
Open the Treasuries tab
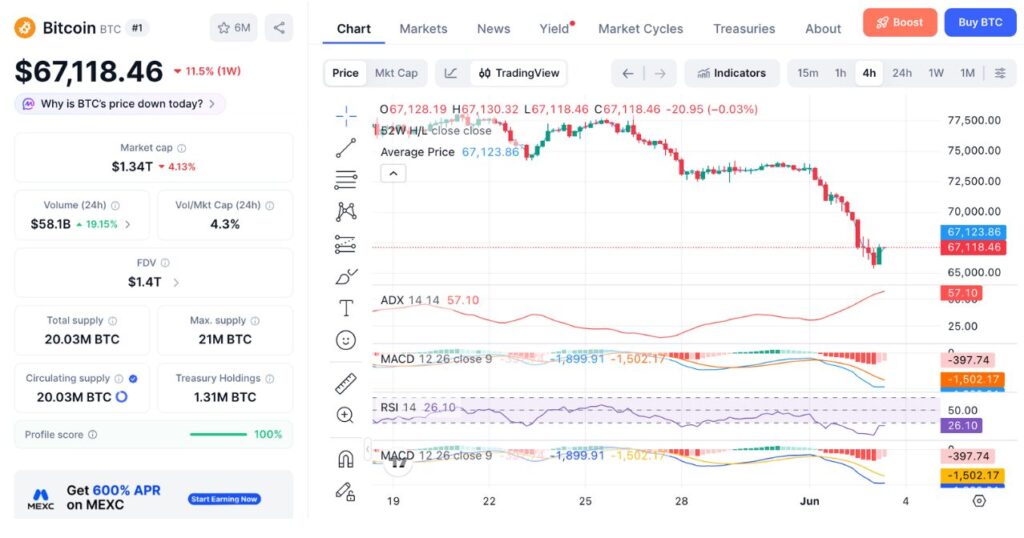[x=744, y=29]
